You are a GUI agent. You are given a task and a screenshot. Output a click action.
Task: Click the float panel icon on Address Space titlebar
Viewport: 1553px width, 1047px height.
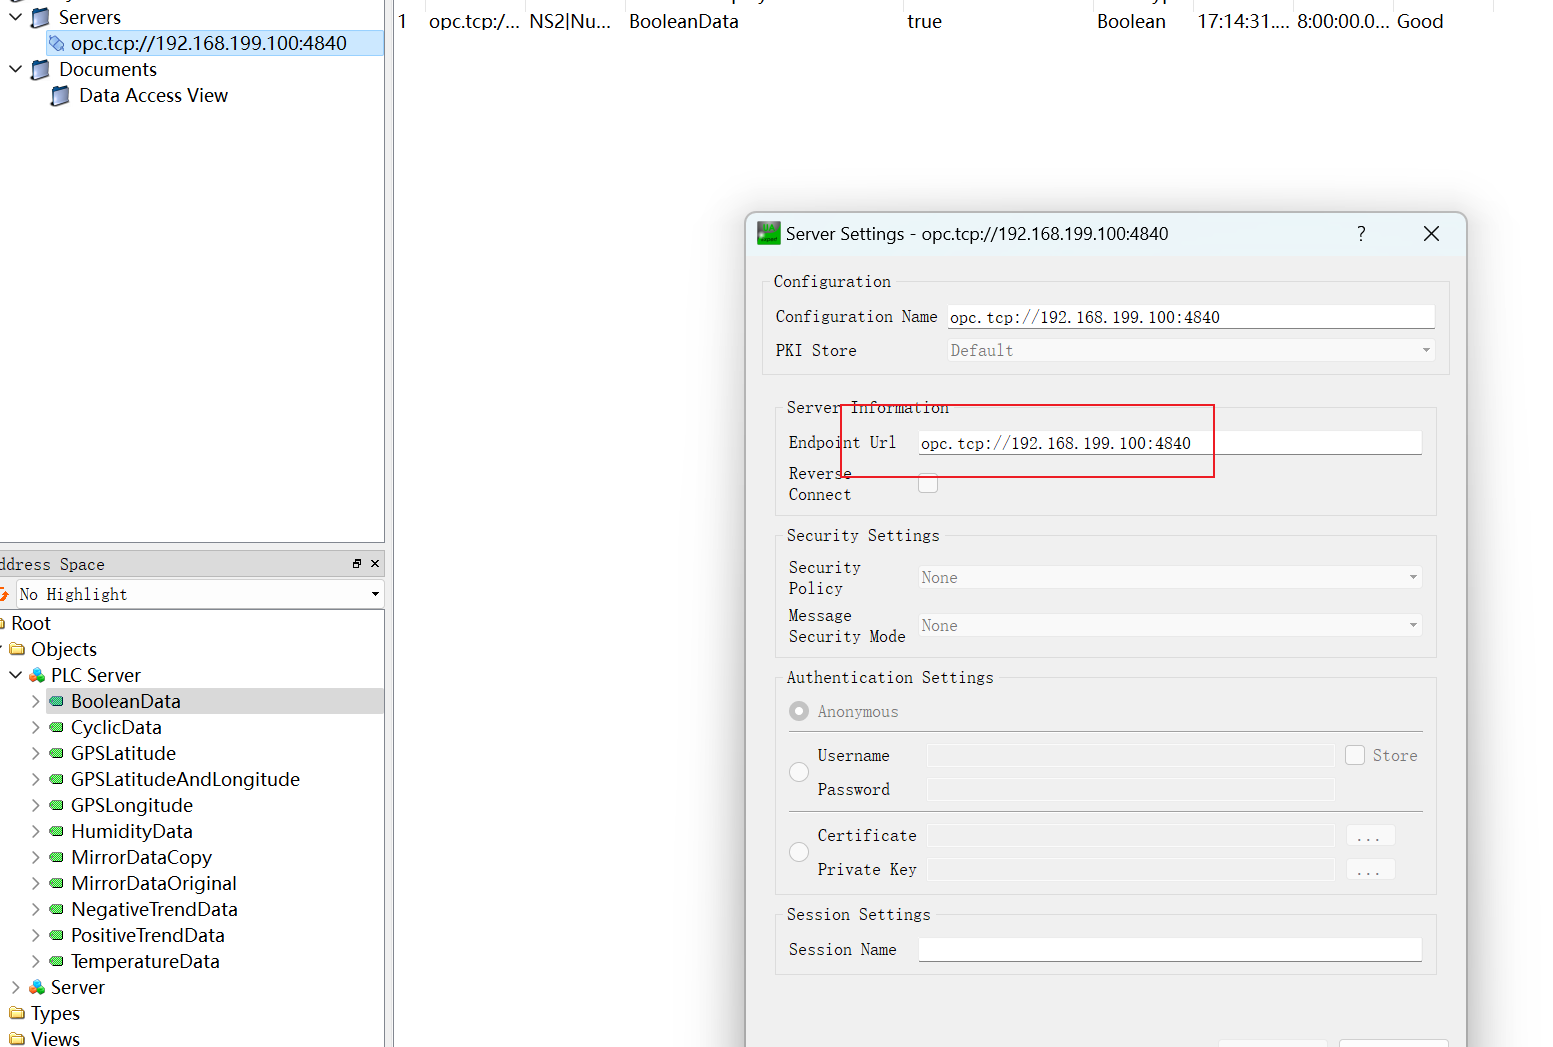click(x=356, y=563)
